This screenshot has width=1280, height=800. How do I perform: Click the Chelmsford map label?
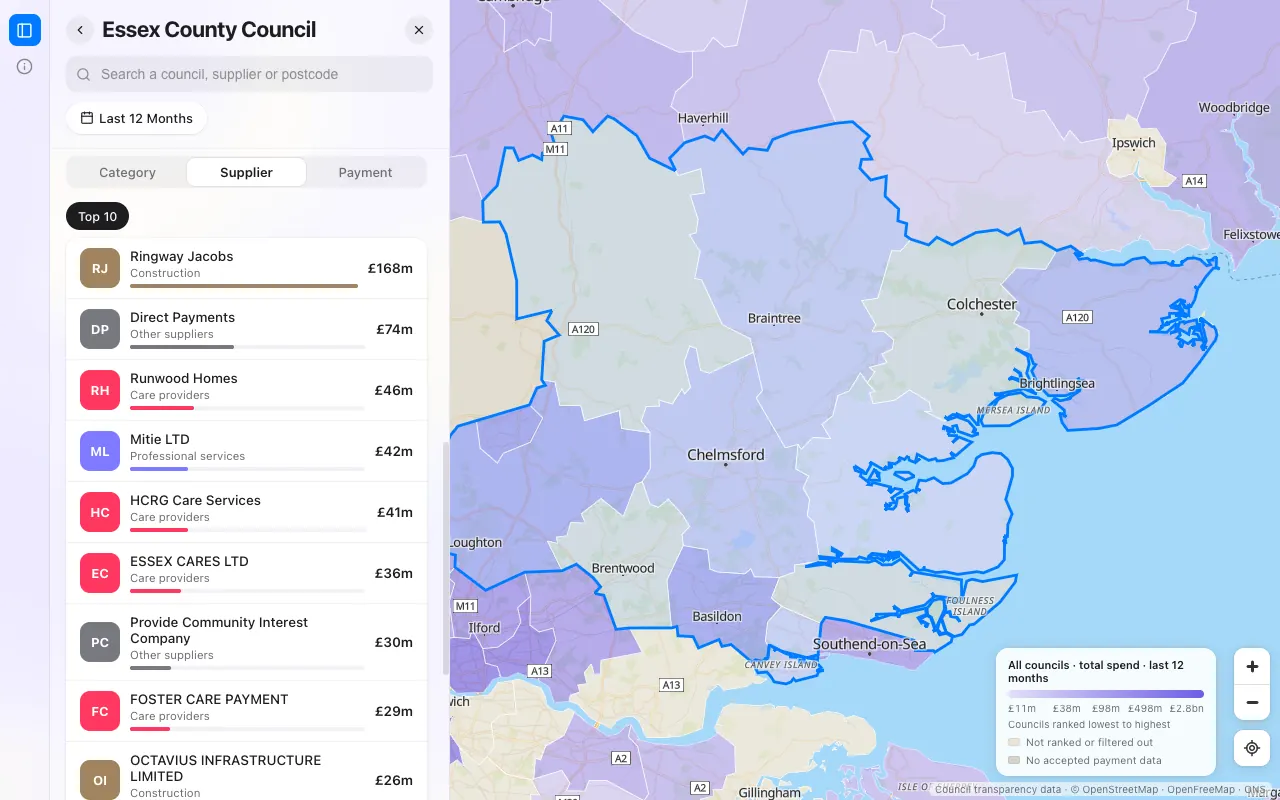(x=726, y=455)
